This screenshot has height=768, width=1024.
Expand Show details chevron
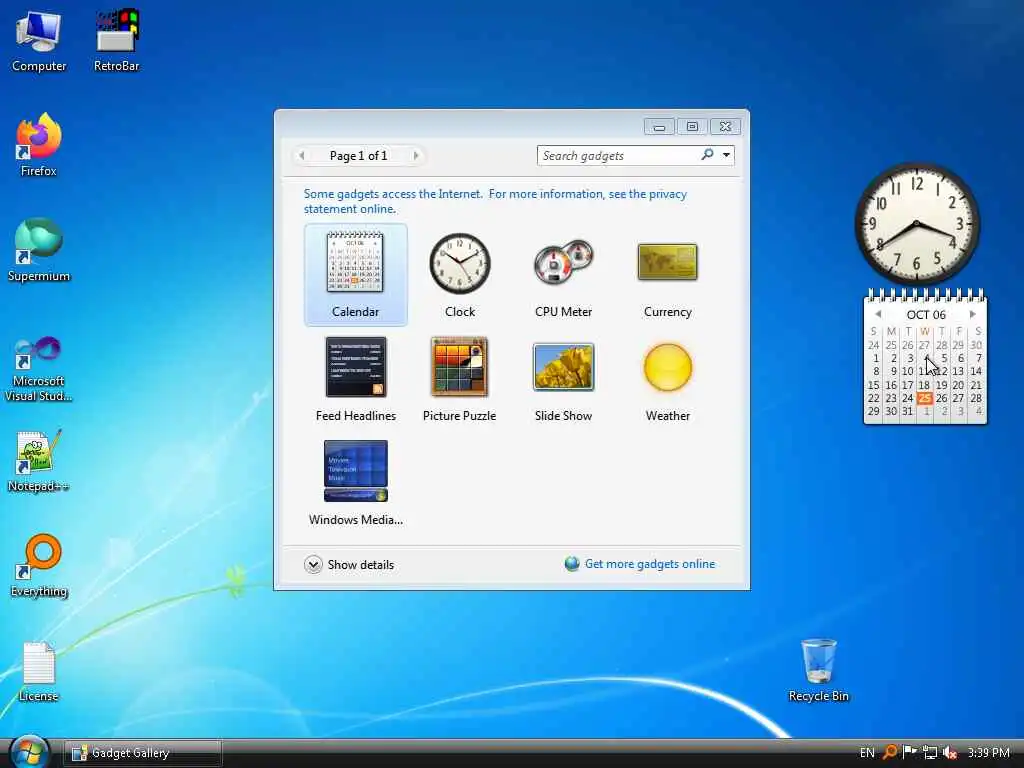pyautogui.click(x=313, y=564)
